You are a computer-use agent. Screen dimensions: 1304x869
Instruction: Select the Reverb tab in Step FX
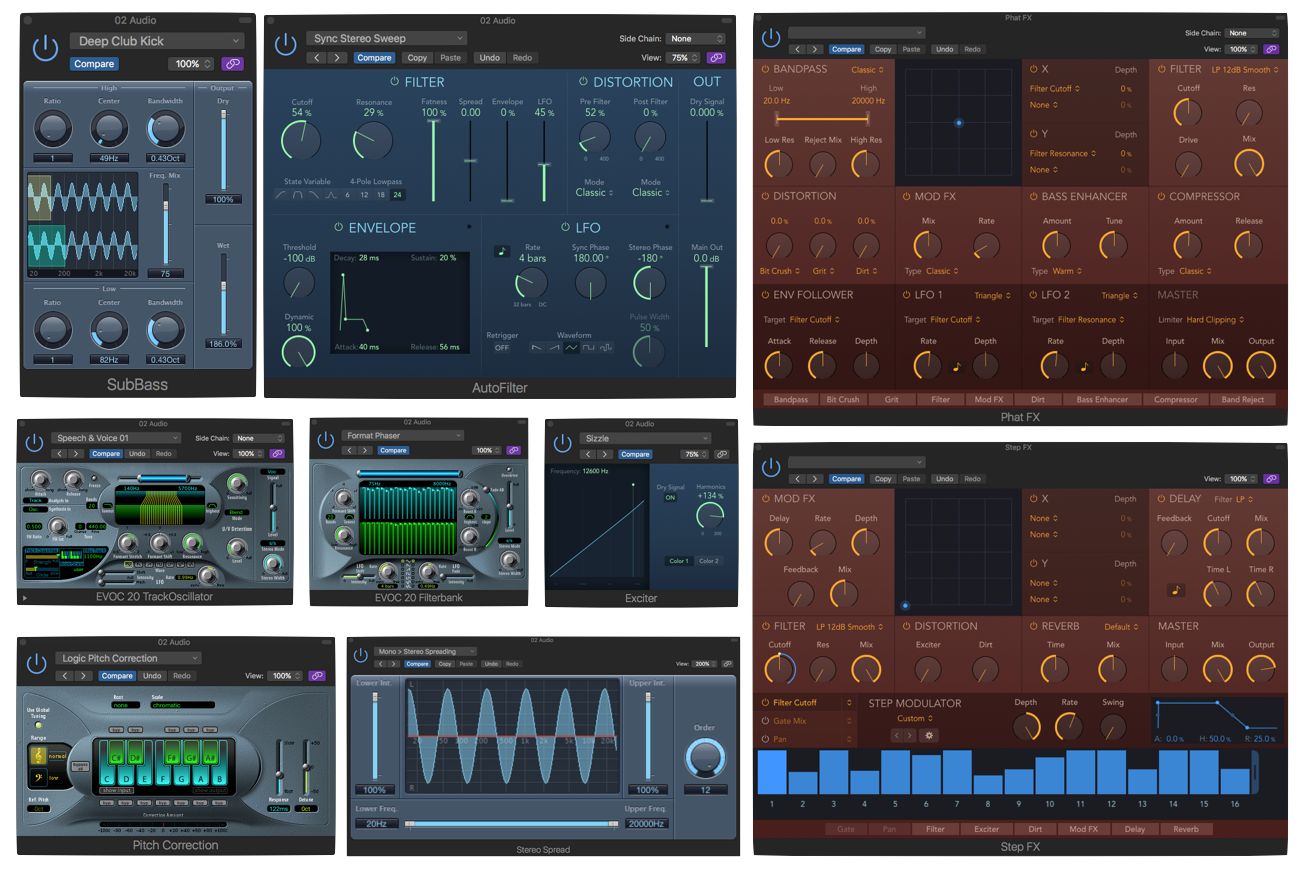(x=1185, y=829)
